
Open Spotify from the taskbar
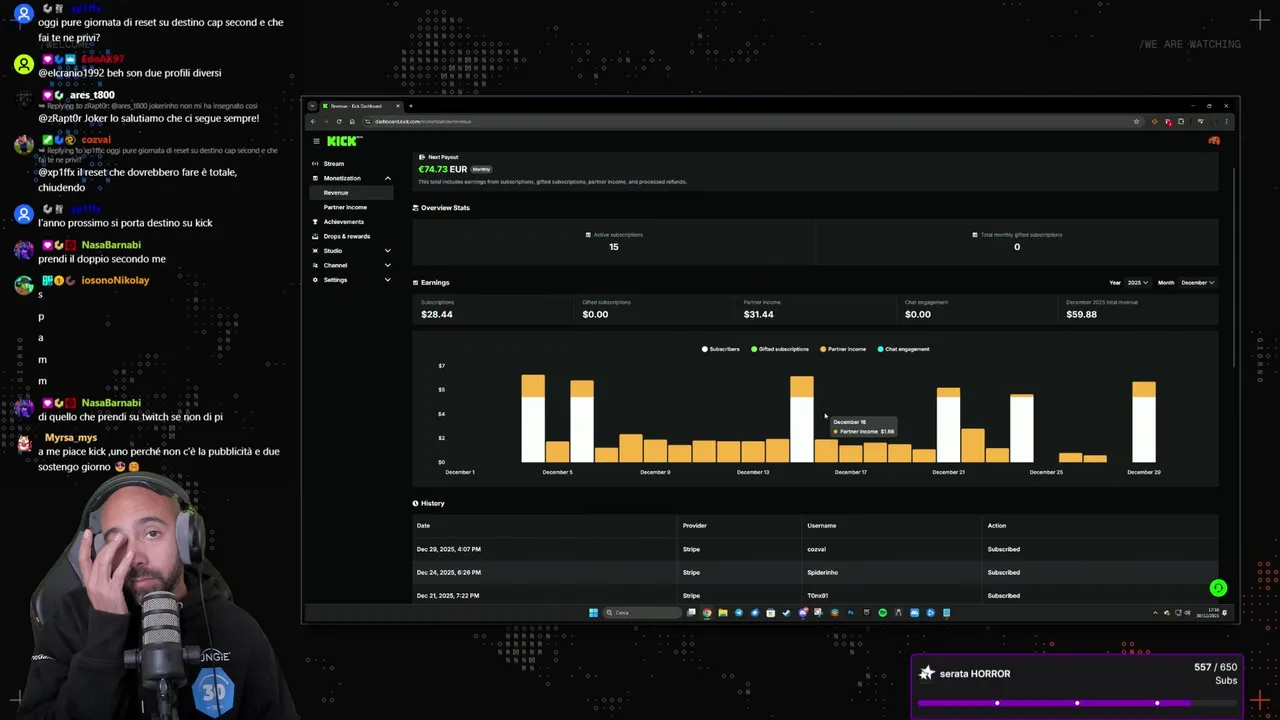[x=882, y=613]
